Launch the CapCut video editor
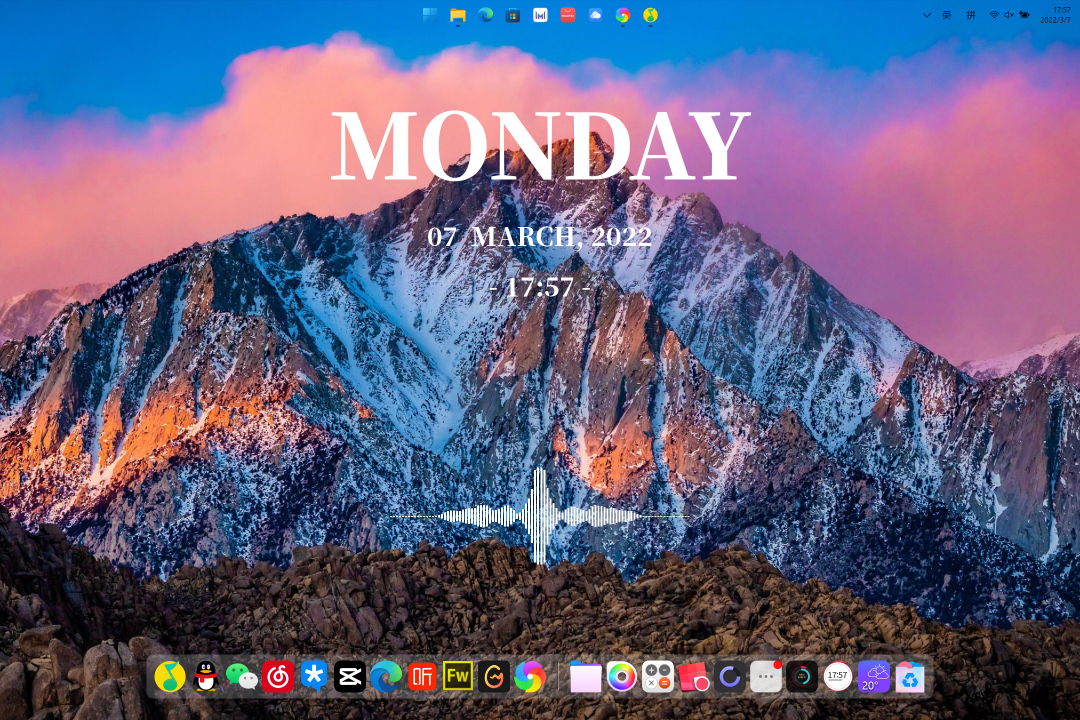This screenshot has height=720, width=1080. pos(350,677)
